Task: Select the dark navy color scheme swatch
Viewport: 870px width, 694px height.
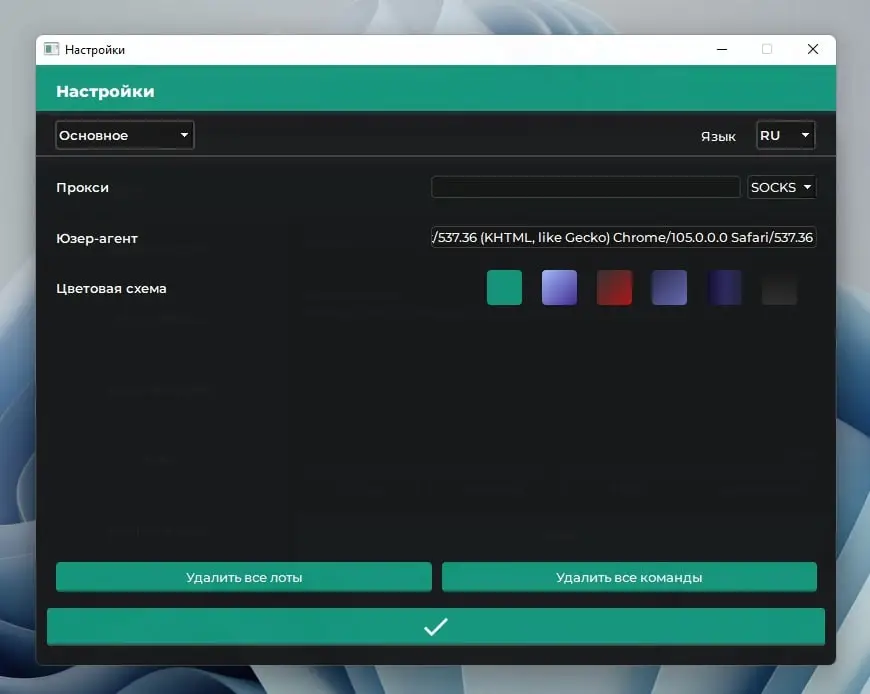Action: 724,287
